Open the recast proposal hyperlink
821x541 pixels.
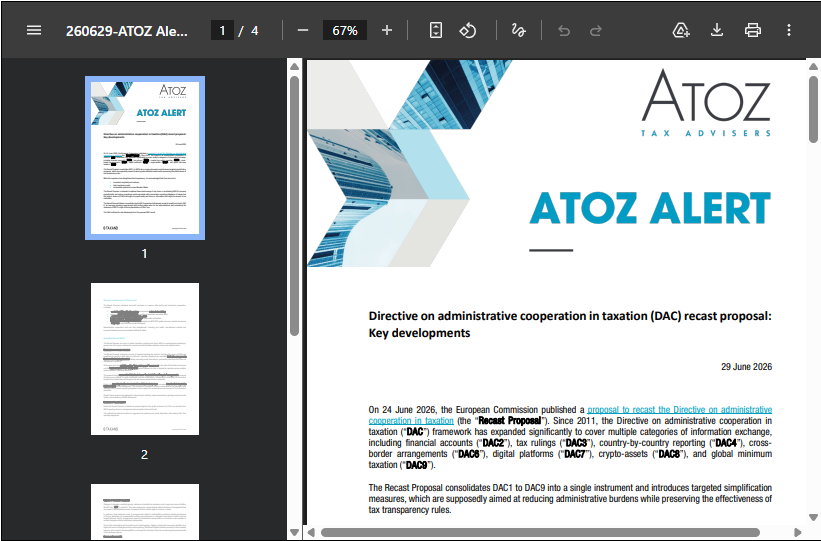click(680, 410)
